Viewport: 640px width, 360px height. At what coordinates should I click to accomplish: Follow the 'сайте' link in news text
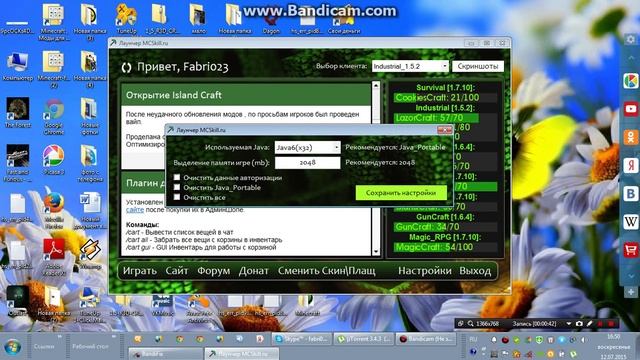pyautogui.click(x=135, y=209)
